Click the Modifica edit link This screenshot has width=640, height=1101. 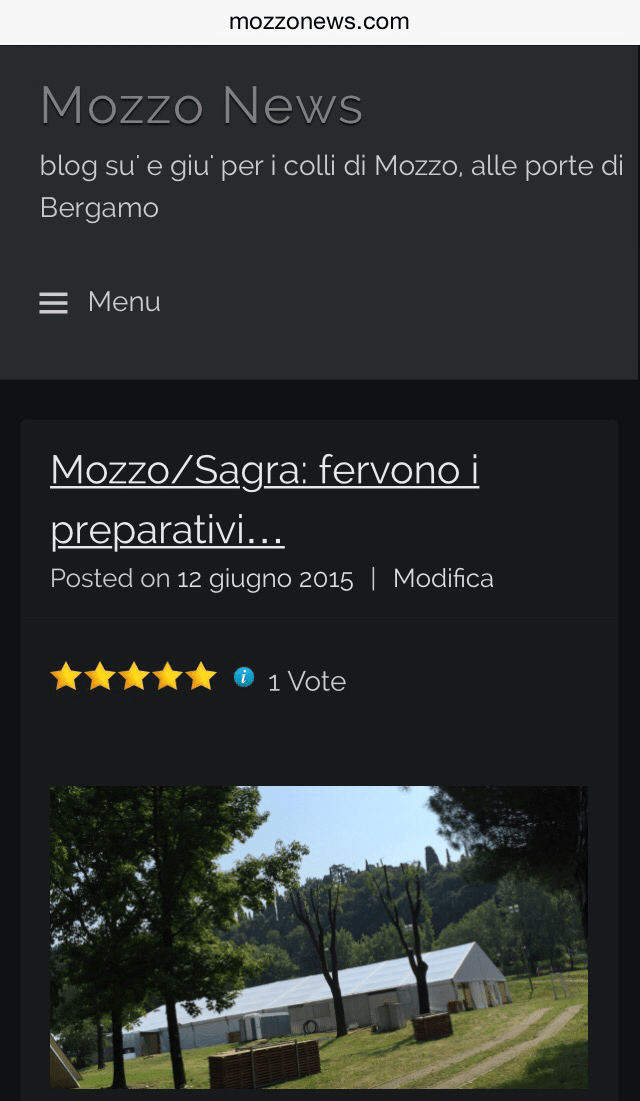coord(443,579)
